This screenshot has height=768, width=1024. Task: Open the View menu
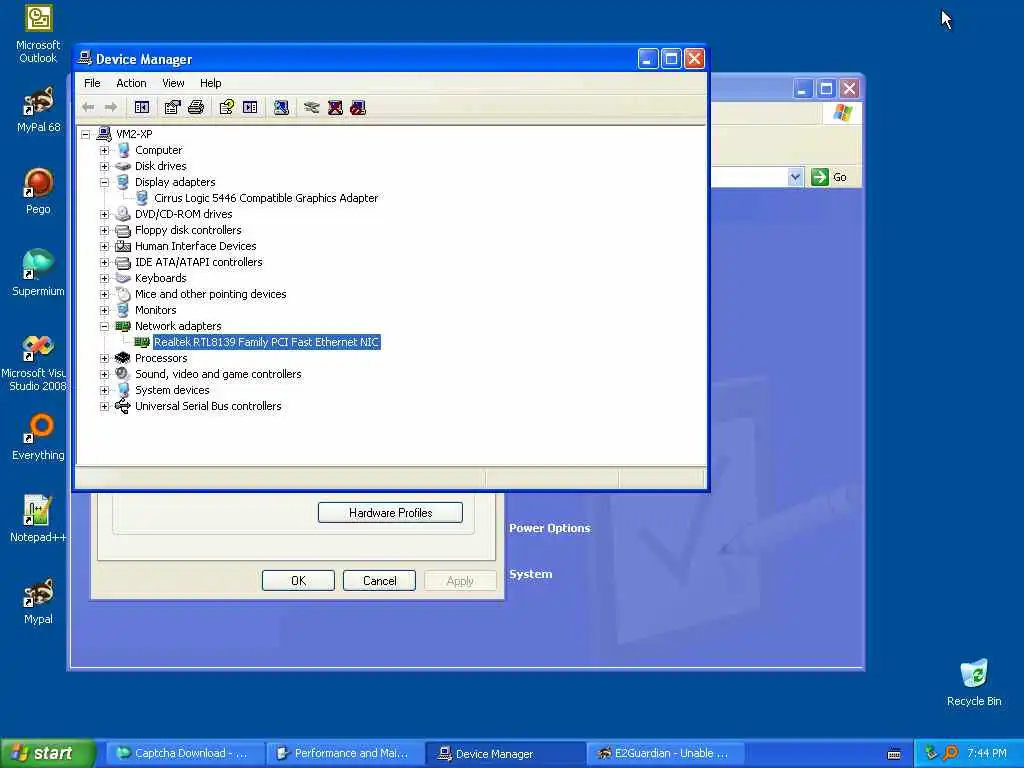[173, 83]
